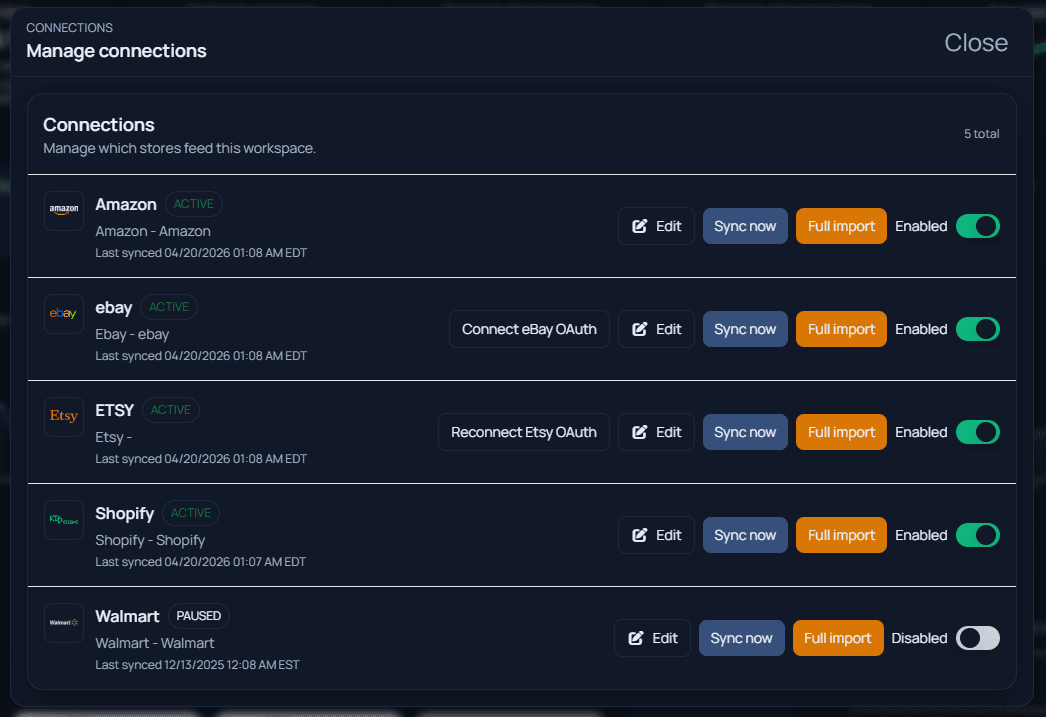1046x717 pixels.
Task: Click the Etsy store logo icon
Action: (x=64, y=417)
